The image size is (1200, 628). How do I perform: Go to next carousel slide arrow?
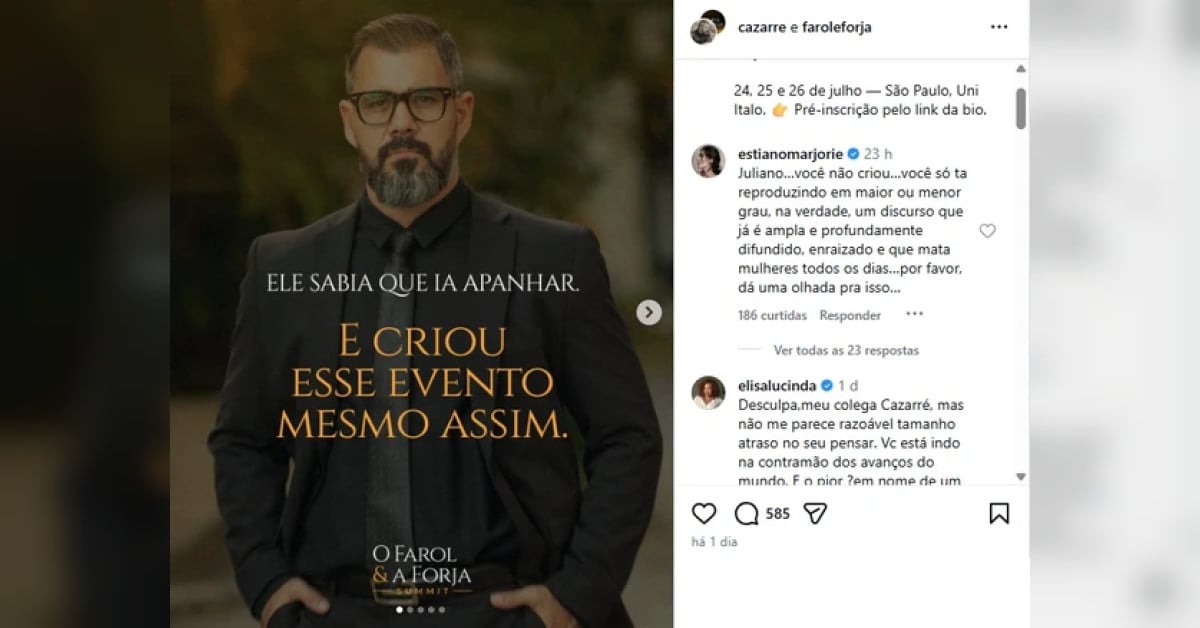click(649, 313)
